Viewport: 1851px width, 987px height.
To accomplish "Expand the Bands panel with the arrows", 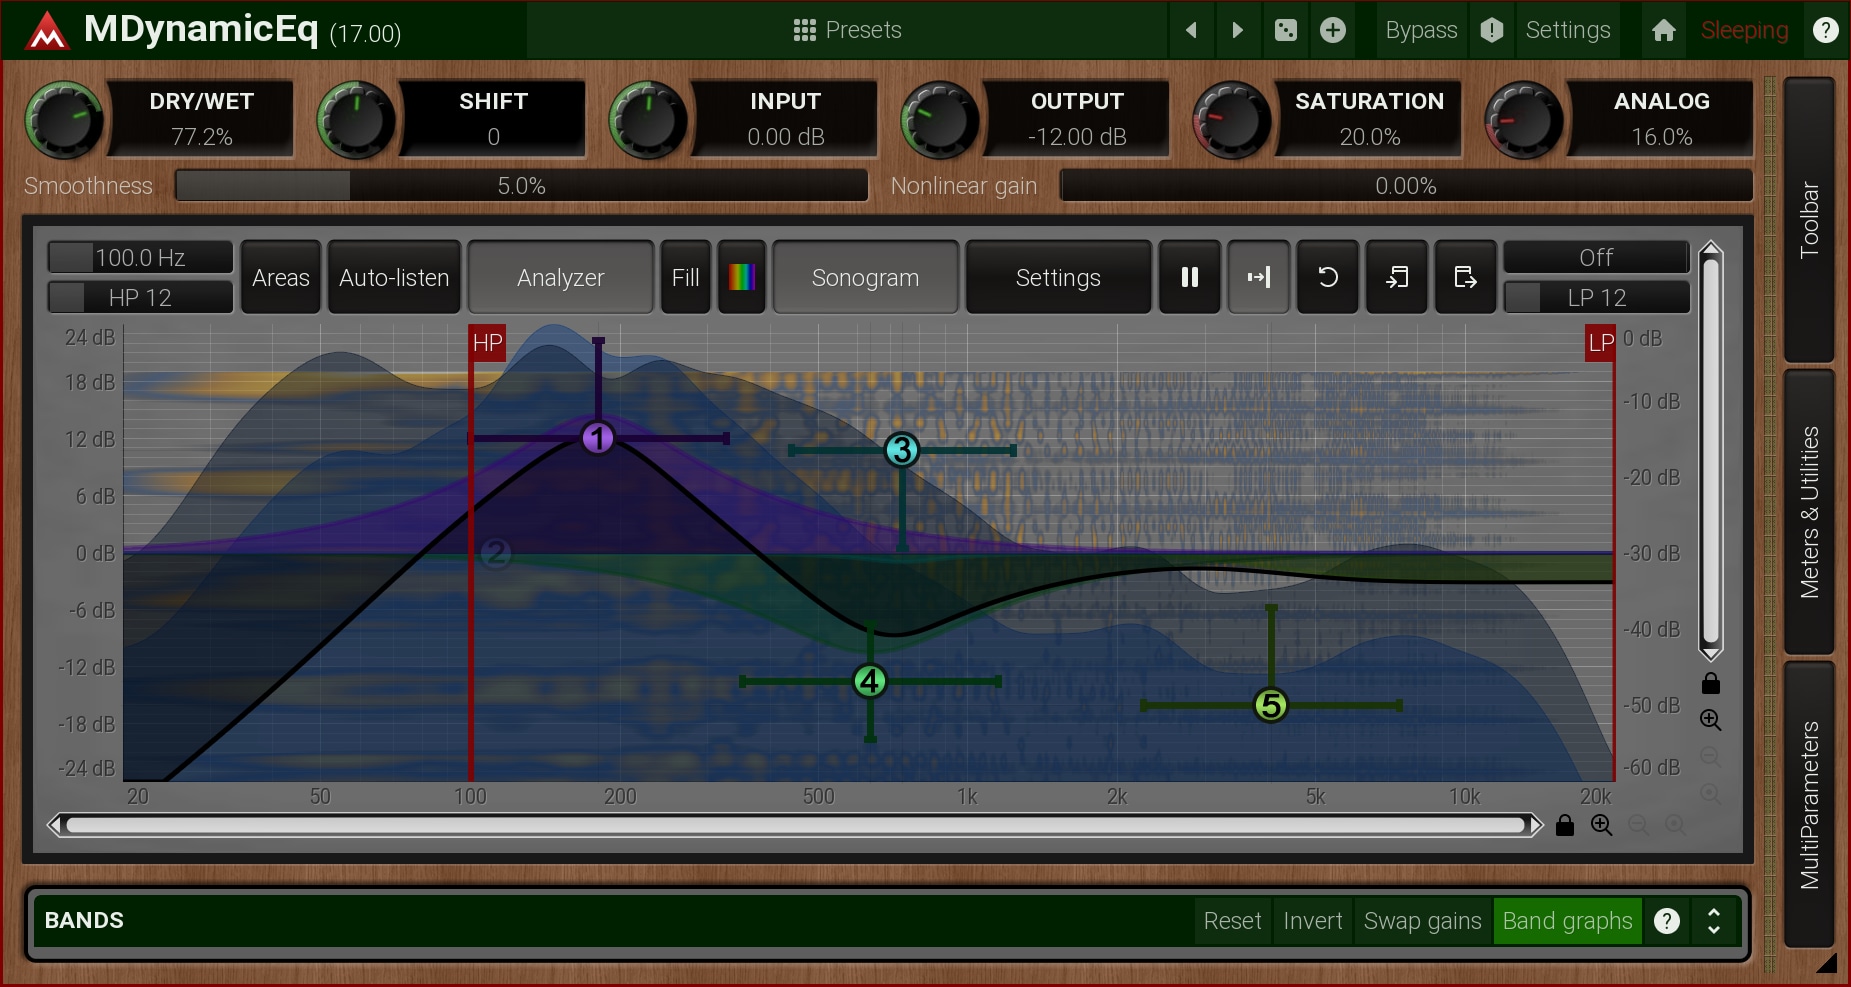I will point(1713,921).
